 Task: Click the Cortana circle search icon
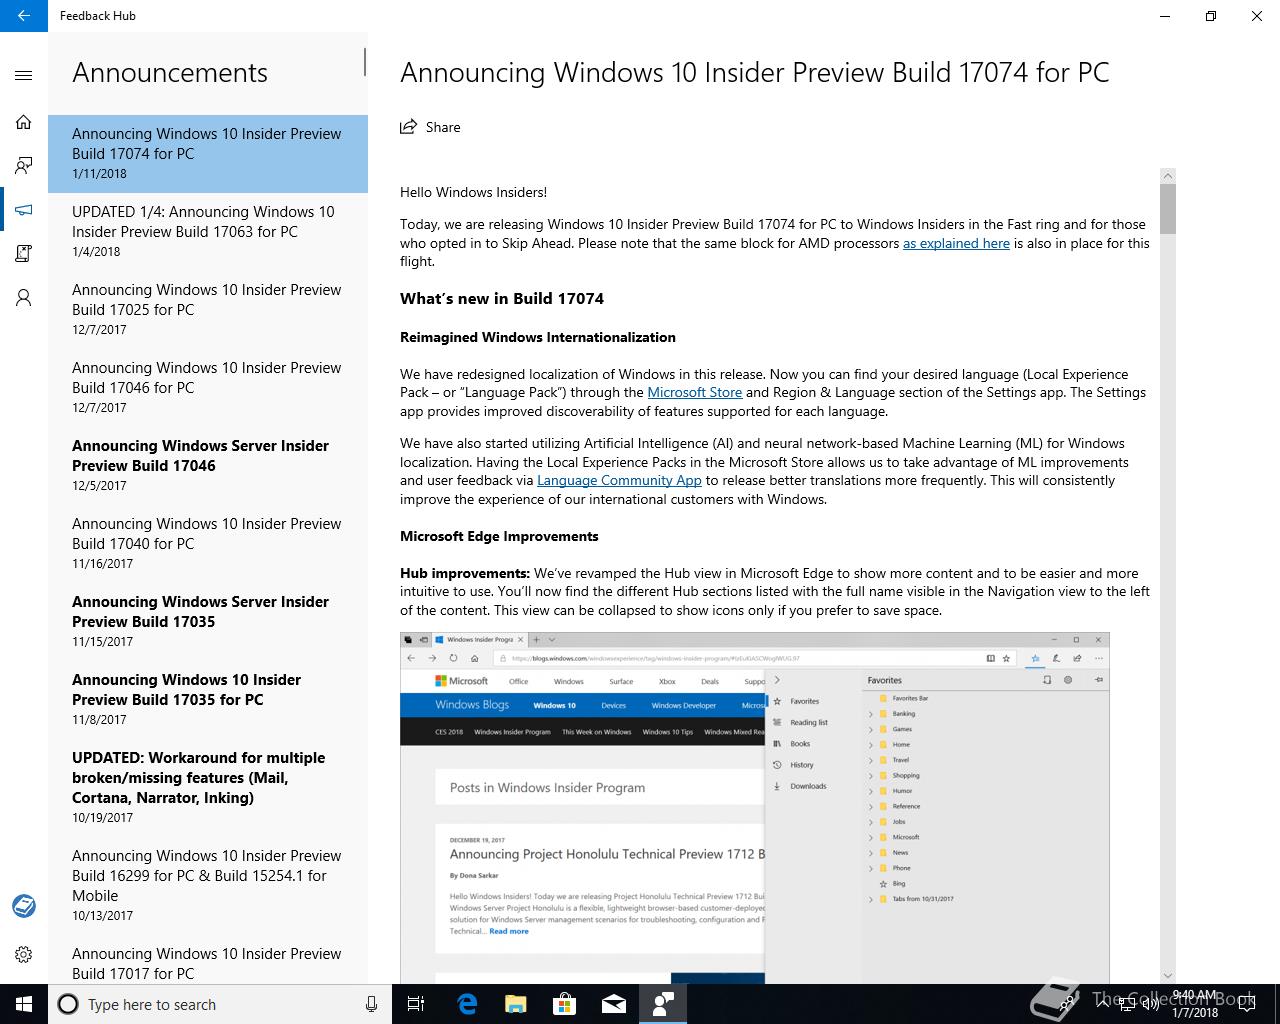[x=68, y=1004]
